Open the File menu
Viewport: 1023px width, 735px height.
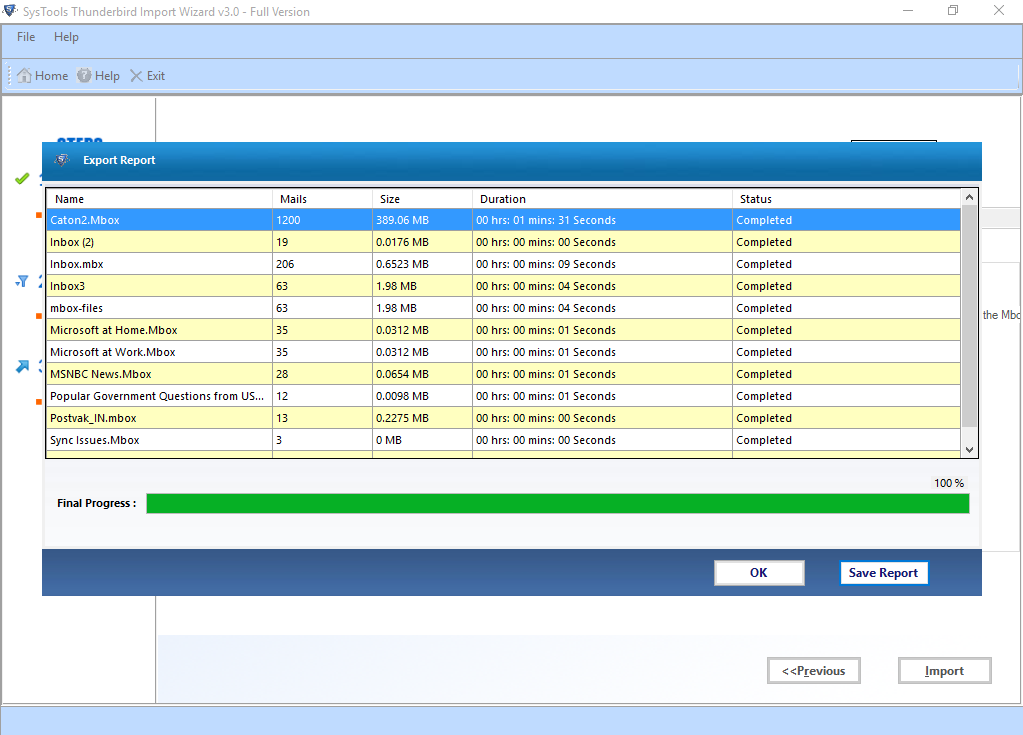click(x=26, y=37)
